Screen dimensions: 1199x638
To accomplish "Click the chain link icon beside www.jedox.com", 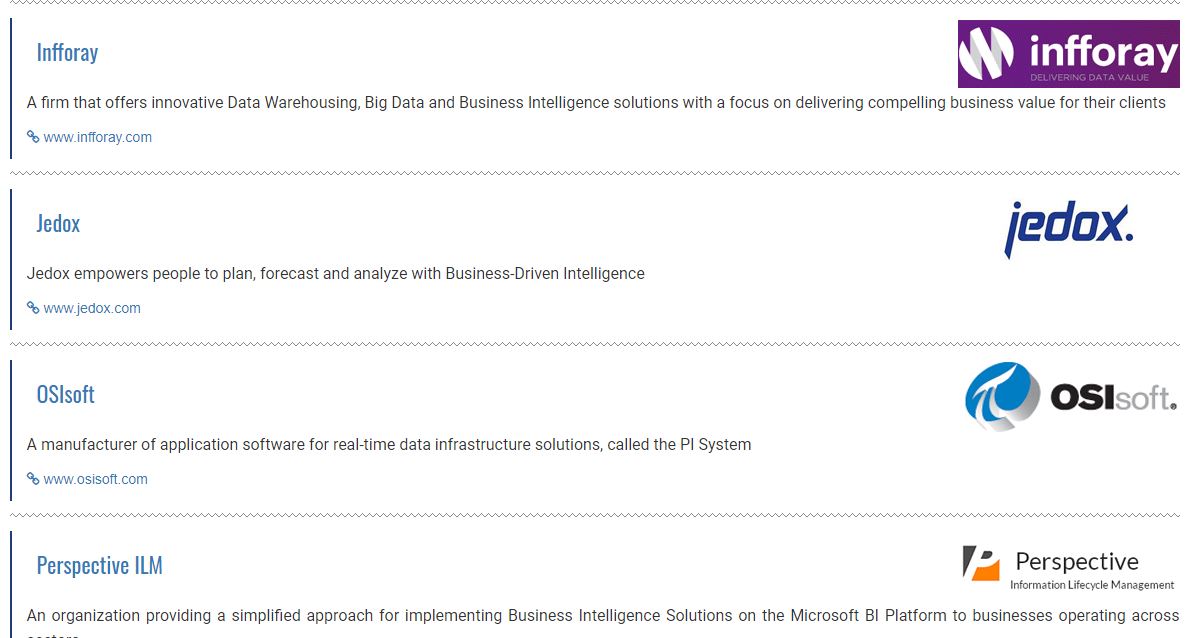I will click(33, 308).
